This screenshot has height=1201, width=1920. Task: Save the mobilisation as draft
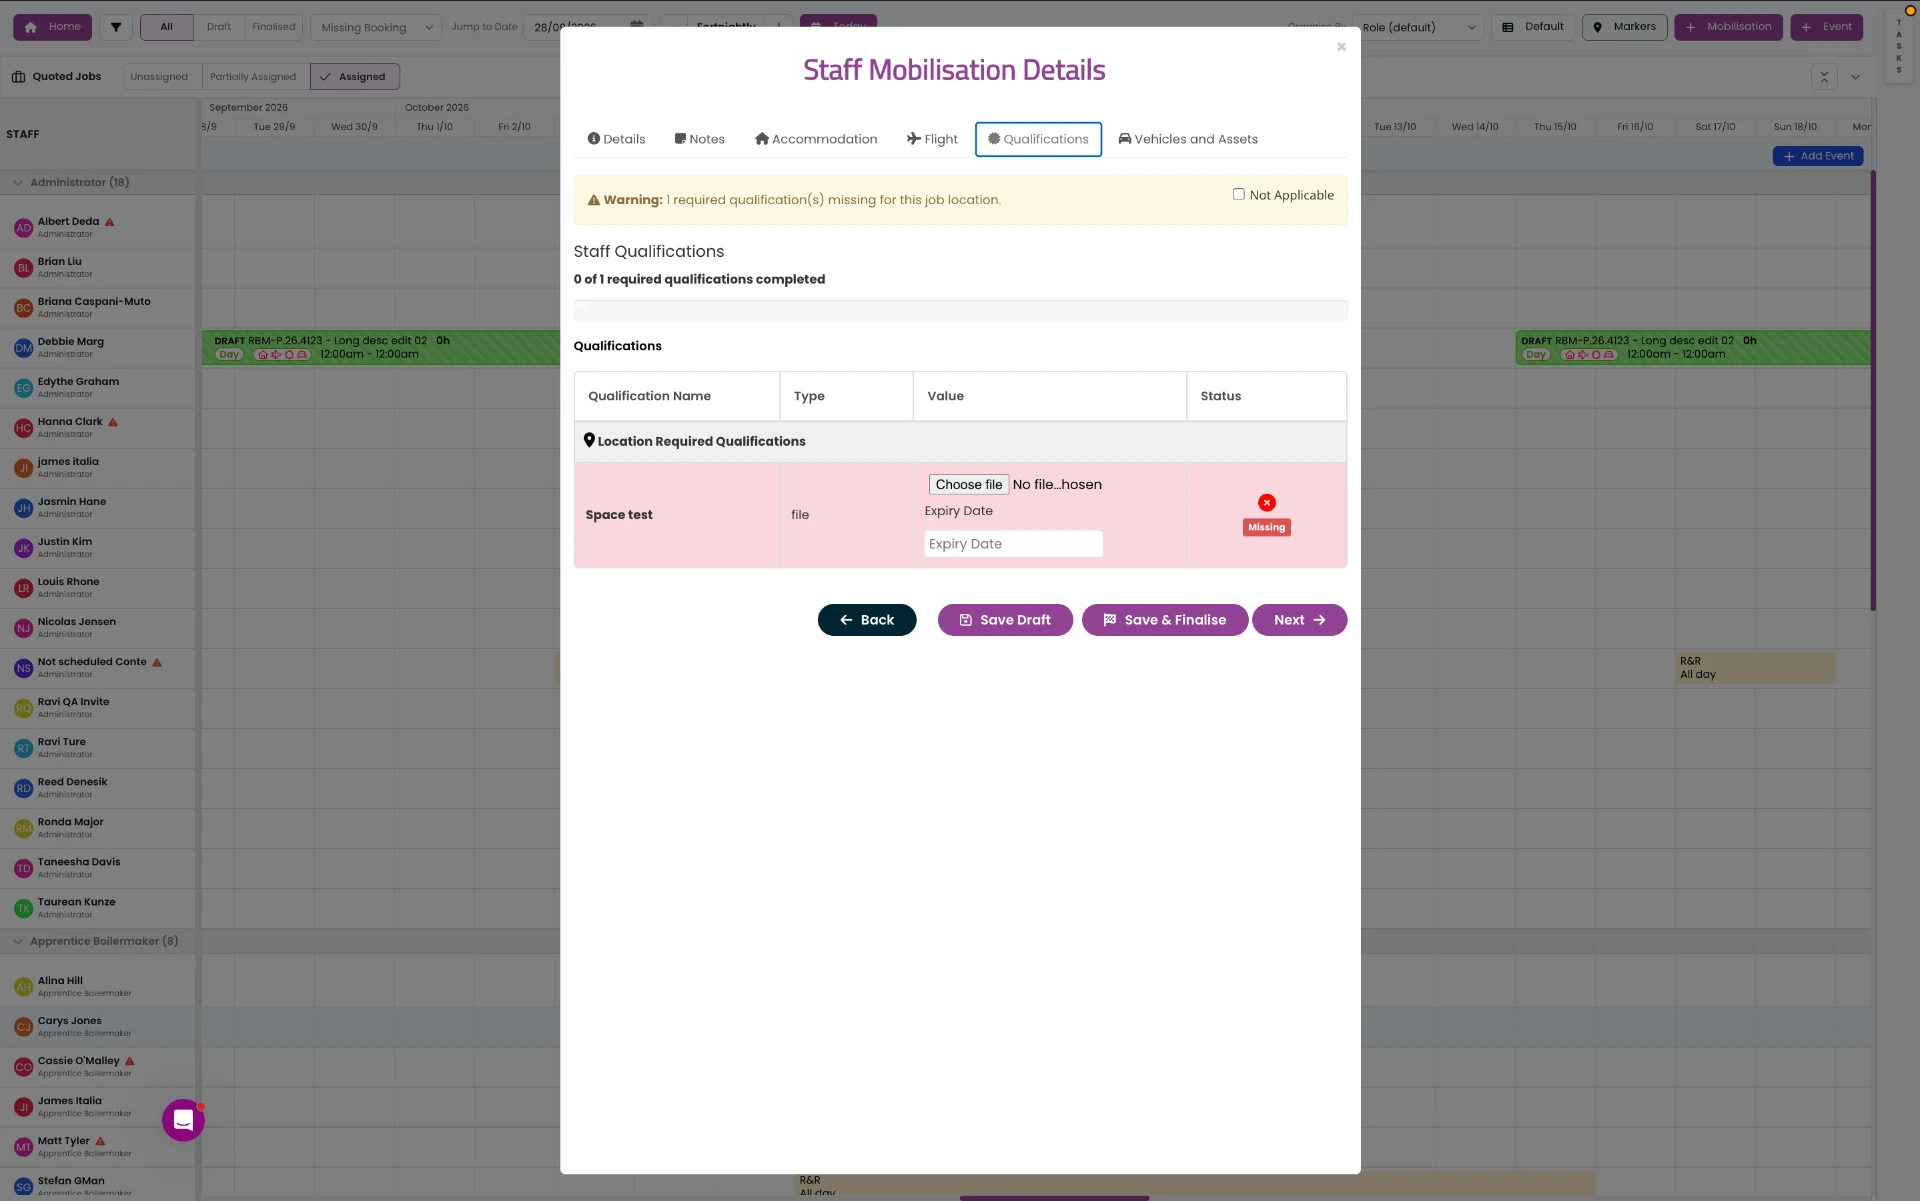click(1005, 620)
